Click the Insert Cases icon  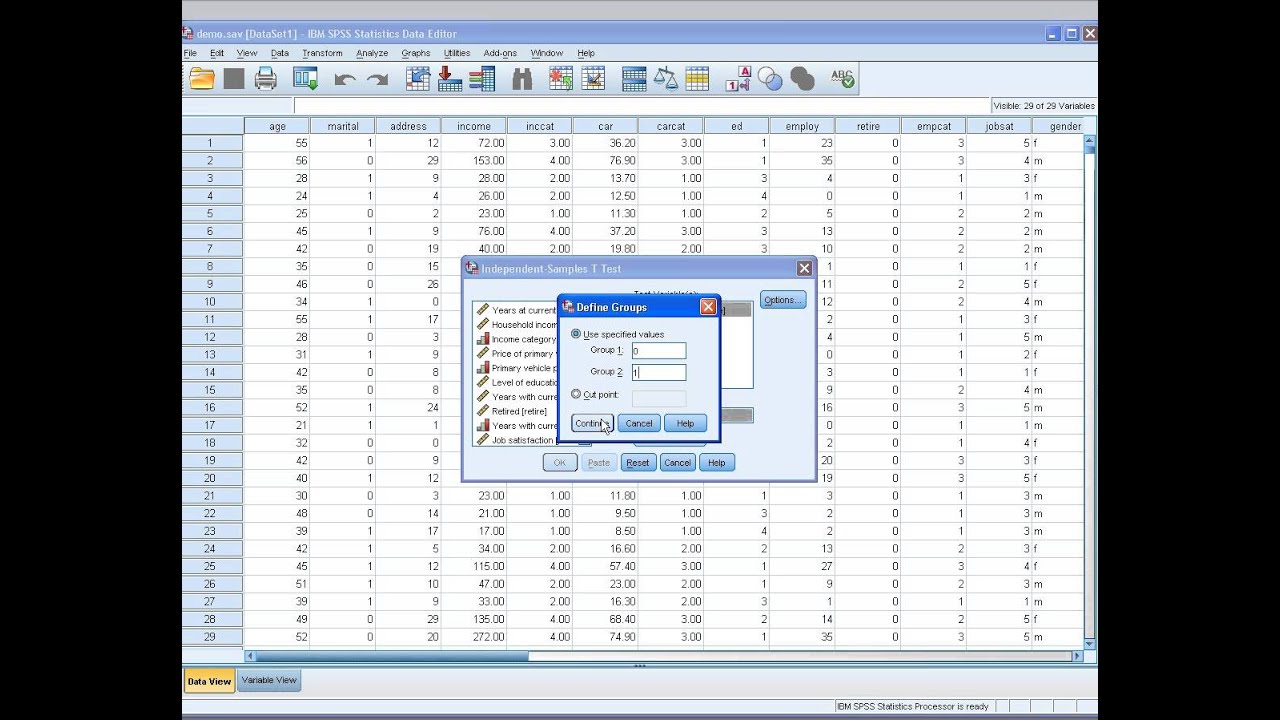pos(561,79)
